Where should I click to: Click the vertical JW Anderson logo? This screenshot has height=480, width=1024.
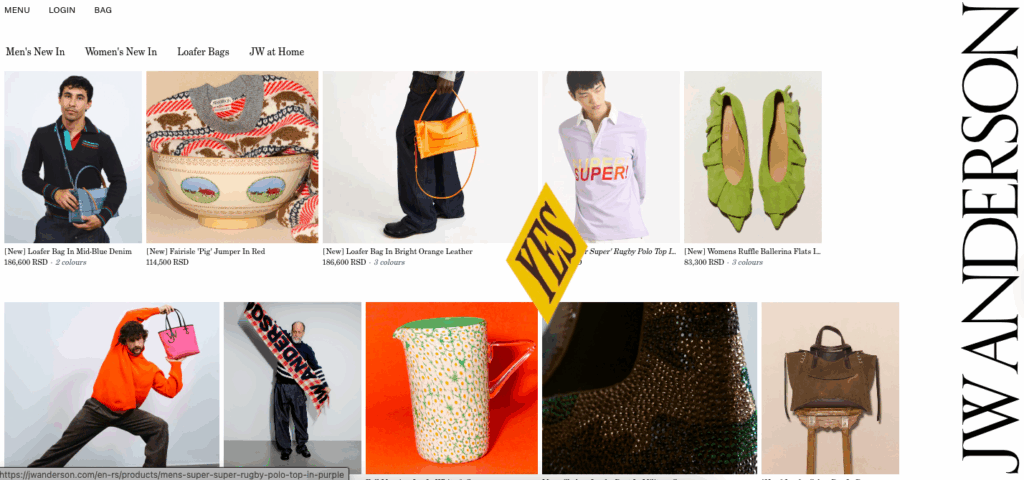pos(990,238)
